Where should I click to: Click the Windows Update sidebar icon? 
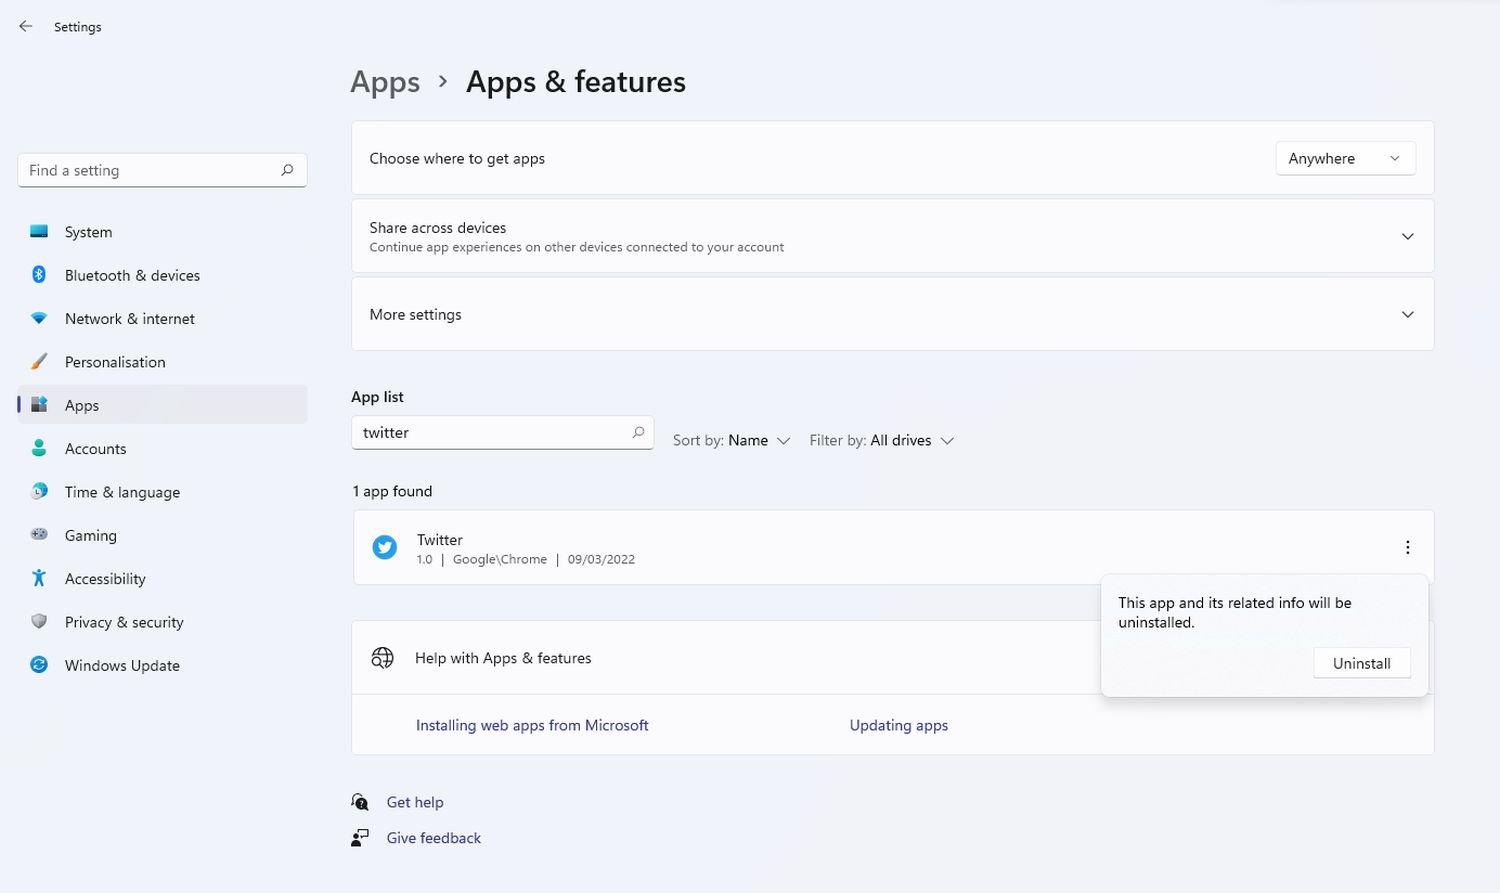[39, 665]
